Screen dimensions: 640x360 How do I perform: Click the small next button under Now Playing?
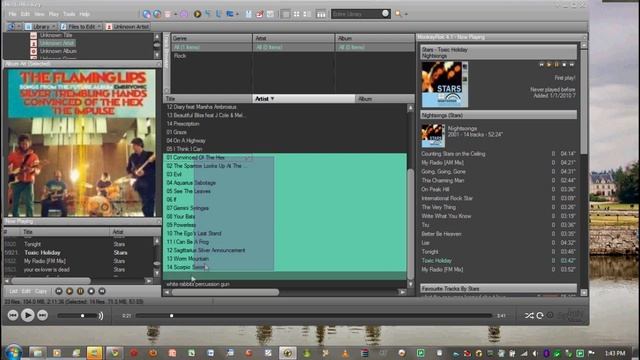tap(102, 291)
